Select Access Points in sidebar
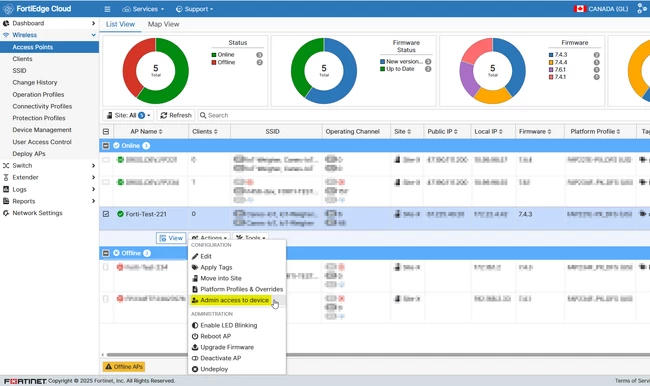The width and height of the screenshot is (650, 386). coord(49,47)
